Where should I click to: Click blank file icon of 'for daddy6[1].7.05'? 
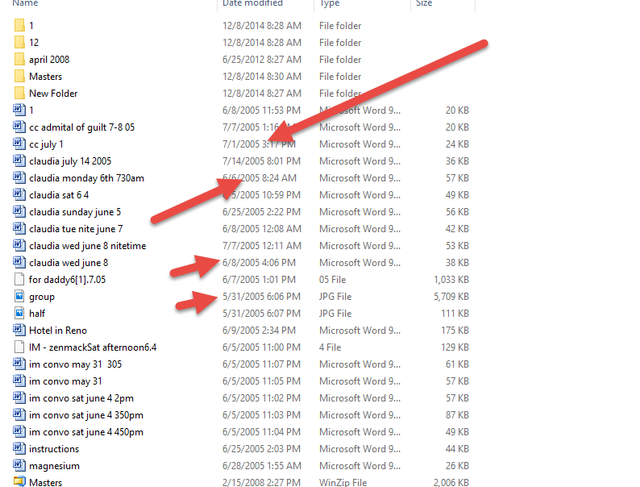tap(19, 279)
